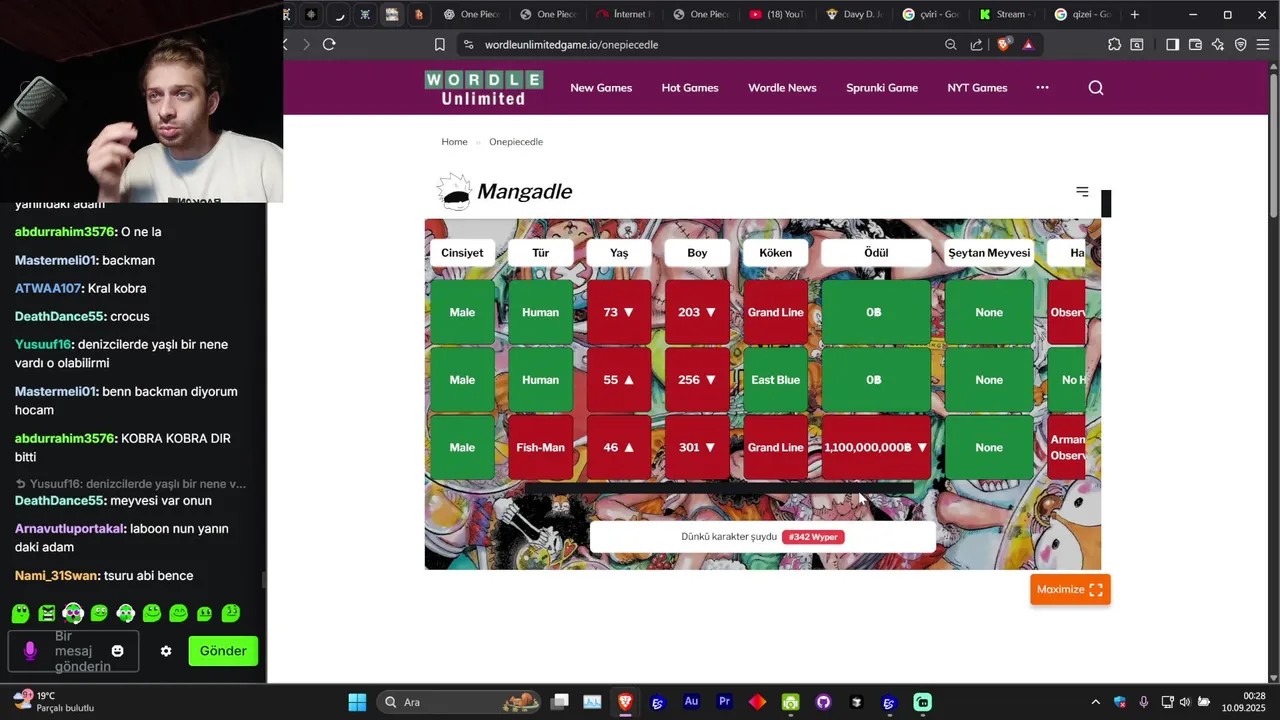This screenshot has width=1280, height=720.
Task: Open NYT Games menu item
Action: [977, 88]
